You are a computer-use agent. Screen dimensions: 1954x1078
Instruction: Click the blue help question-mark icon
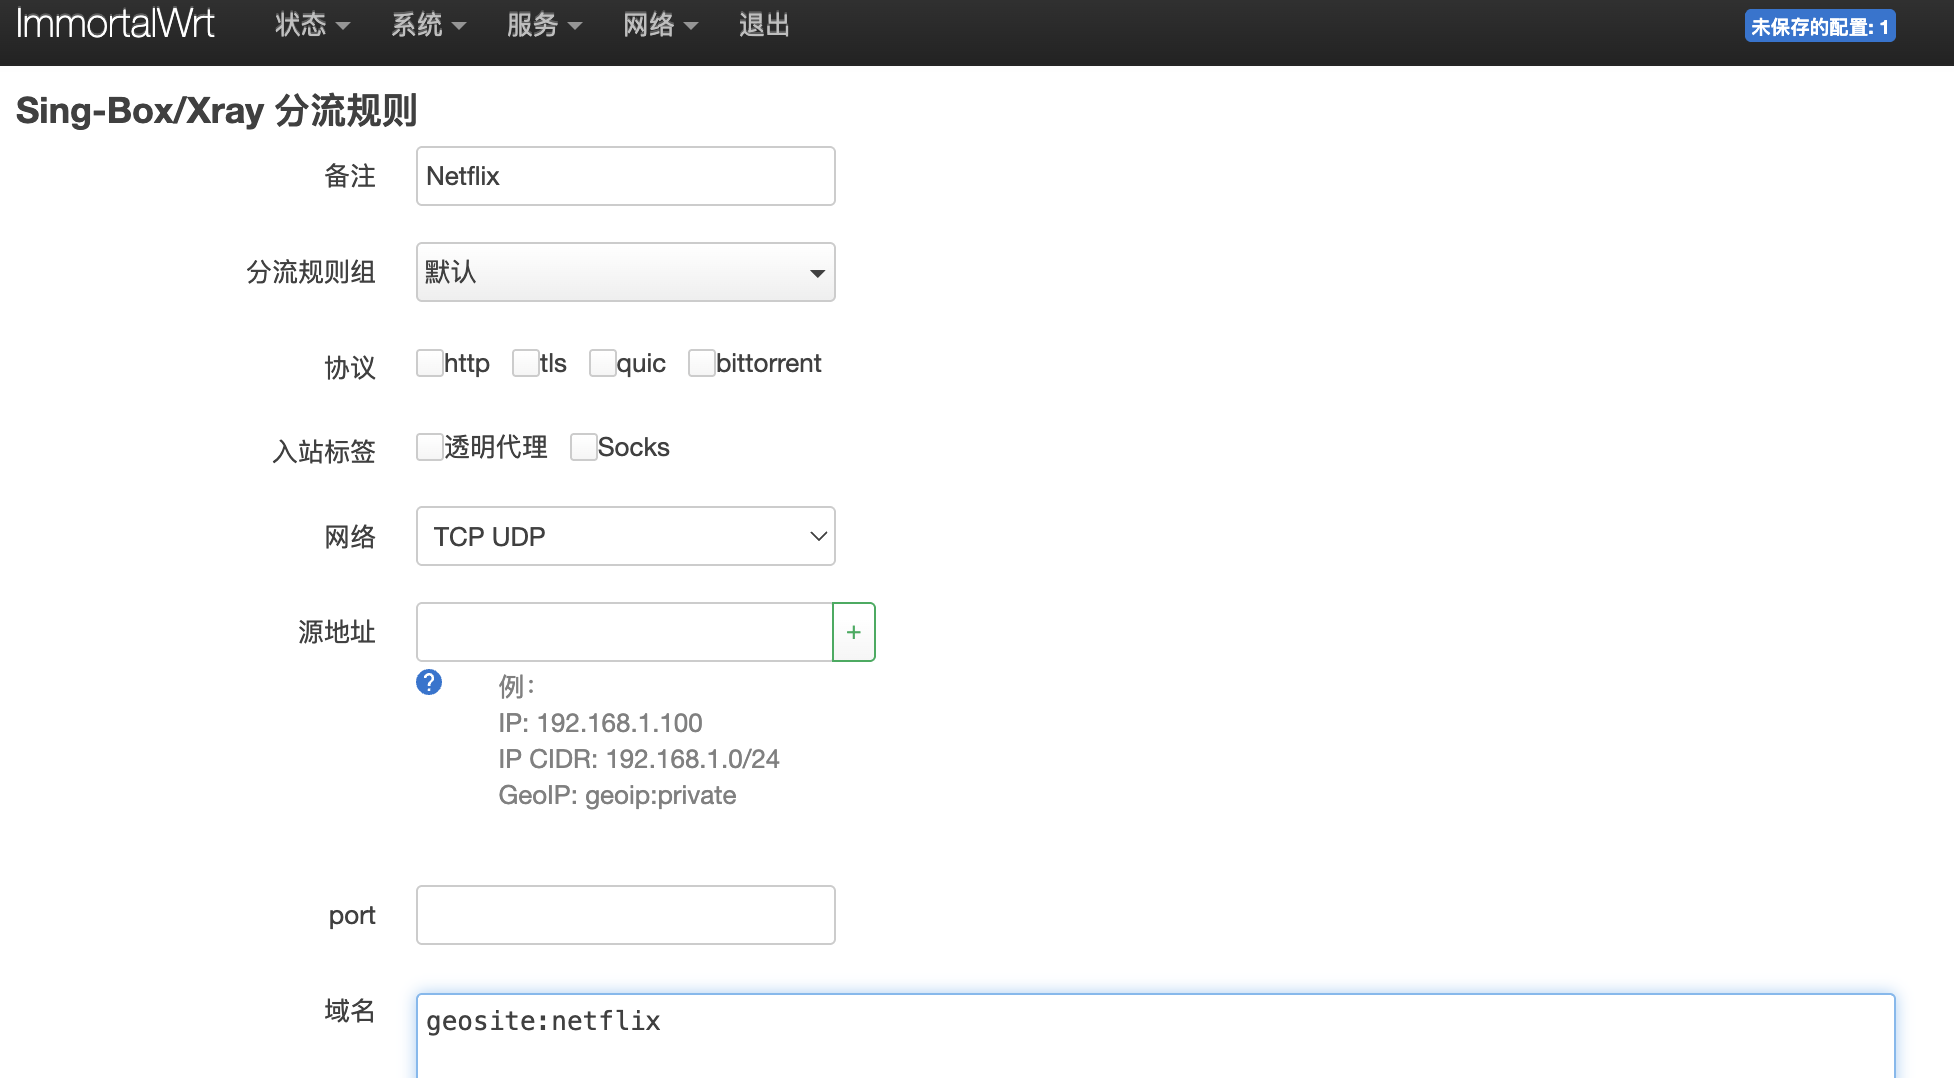429,682
